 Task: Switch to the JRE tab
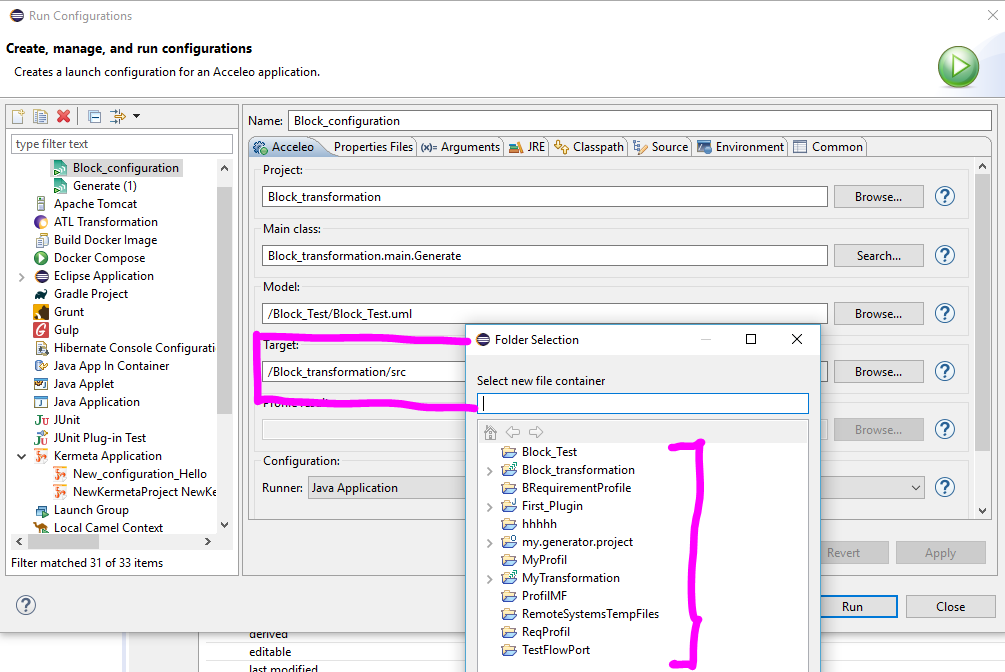pos(526,147)
